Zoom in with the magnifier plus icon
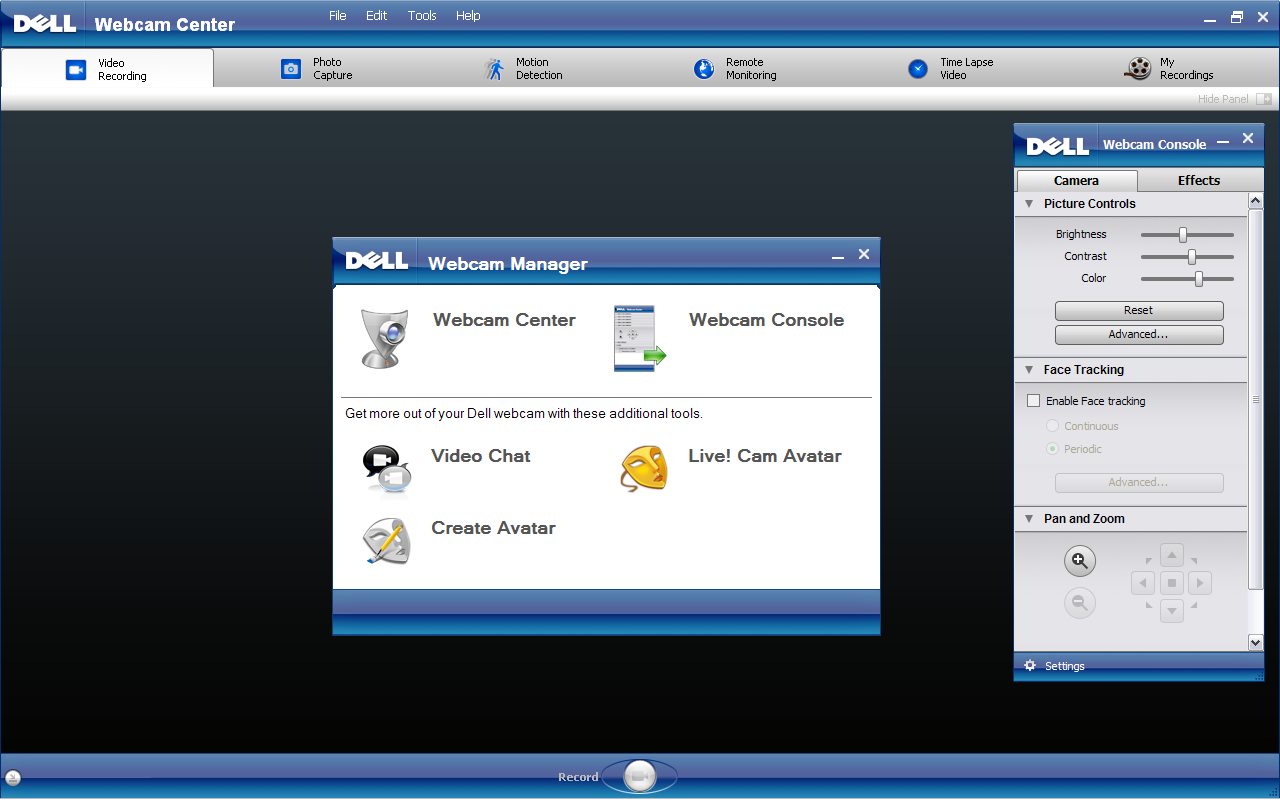1280x800 pixels. (1080, 561)
